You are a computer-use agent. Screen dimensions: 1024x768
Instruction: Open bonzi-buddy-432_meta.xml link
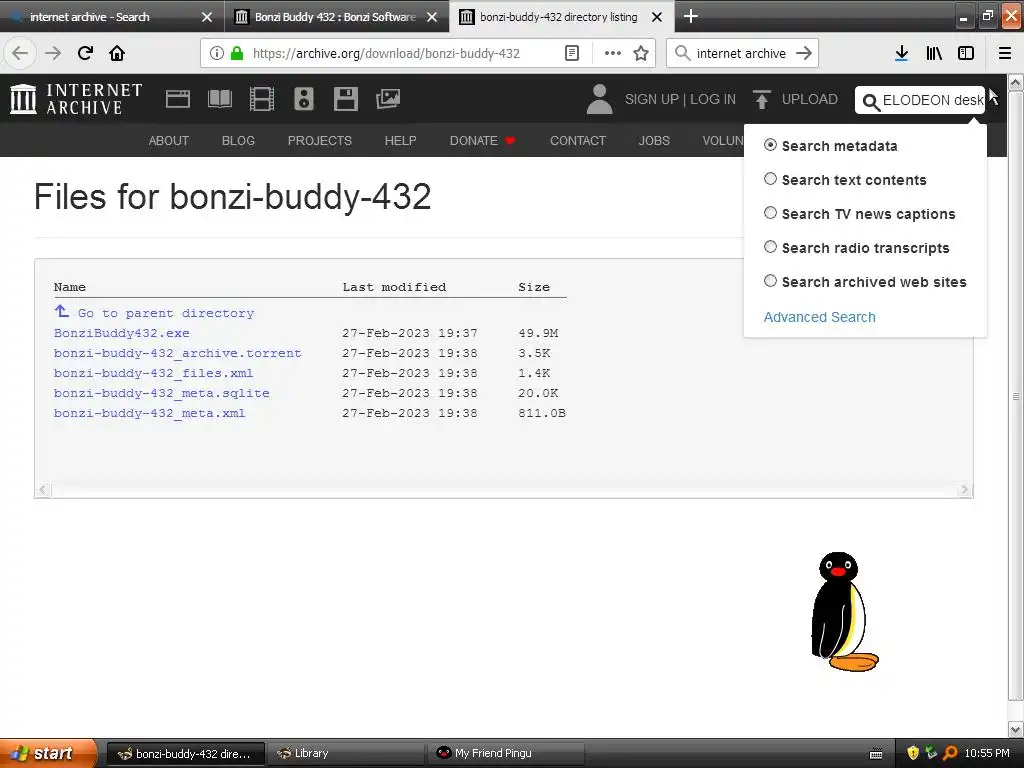coord(150,413)
